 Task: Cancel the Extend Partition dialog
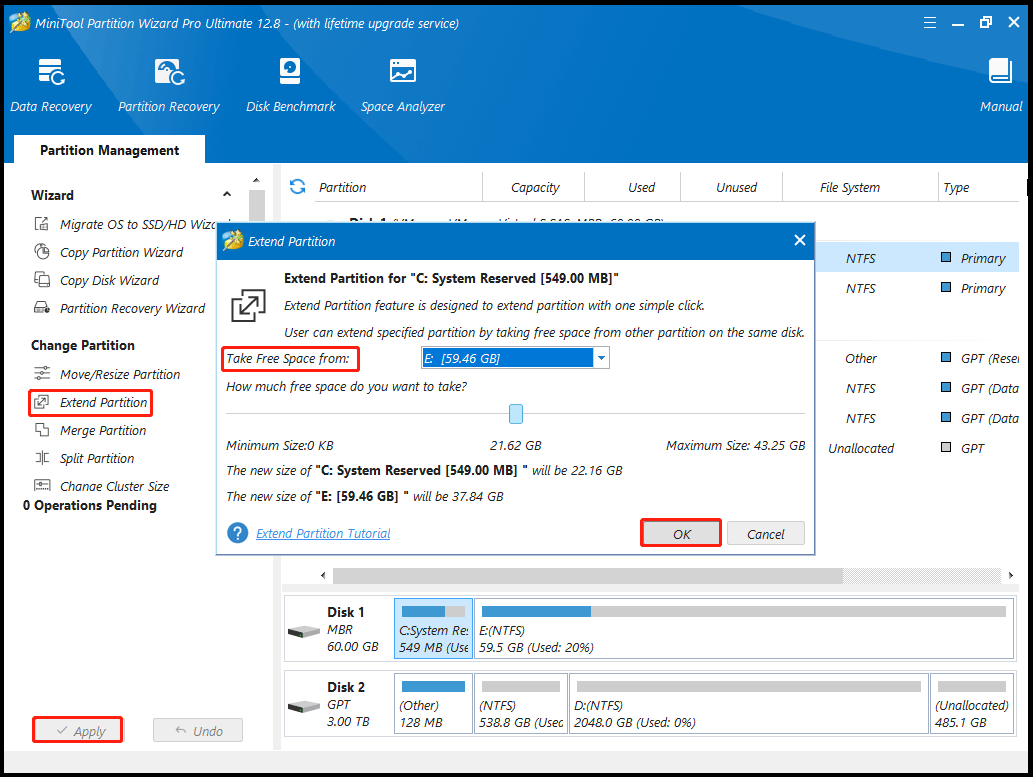point(765,534)
